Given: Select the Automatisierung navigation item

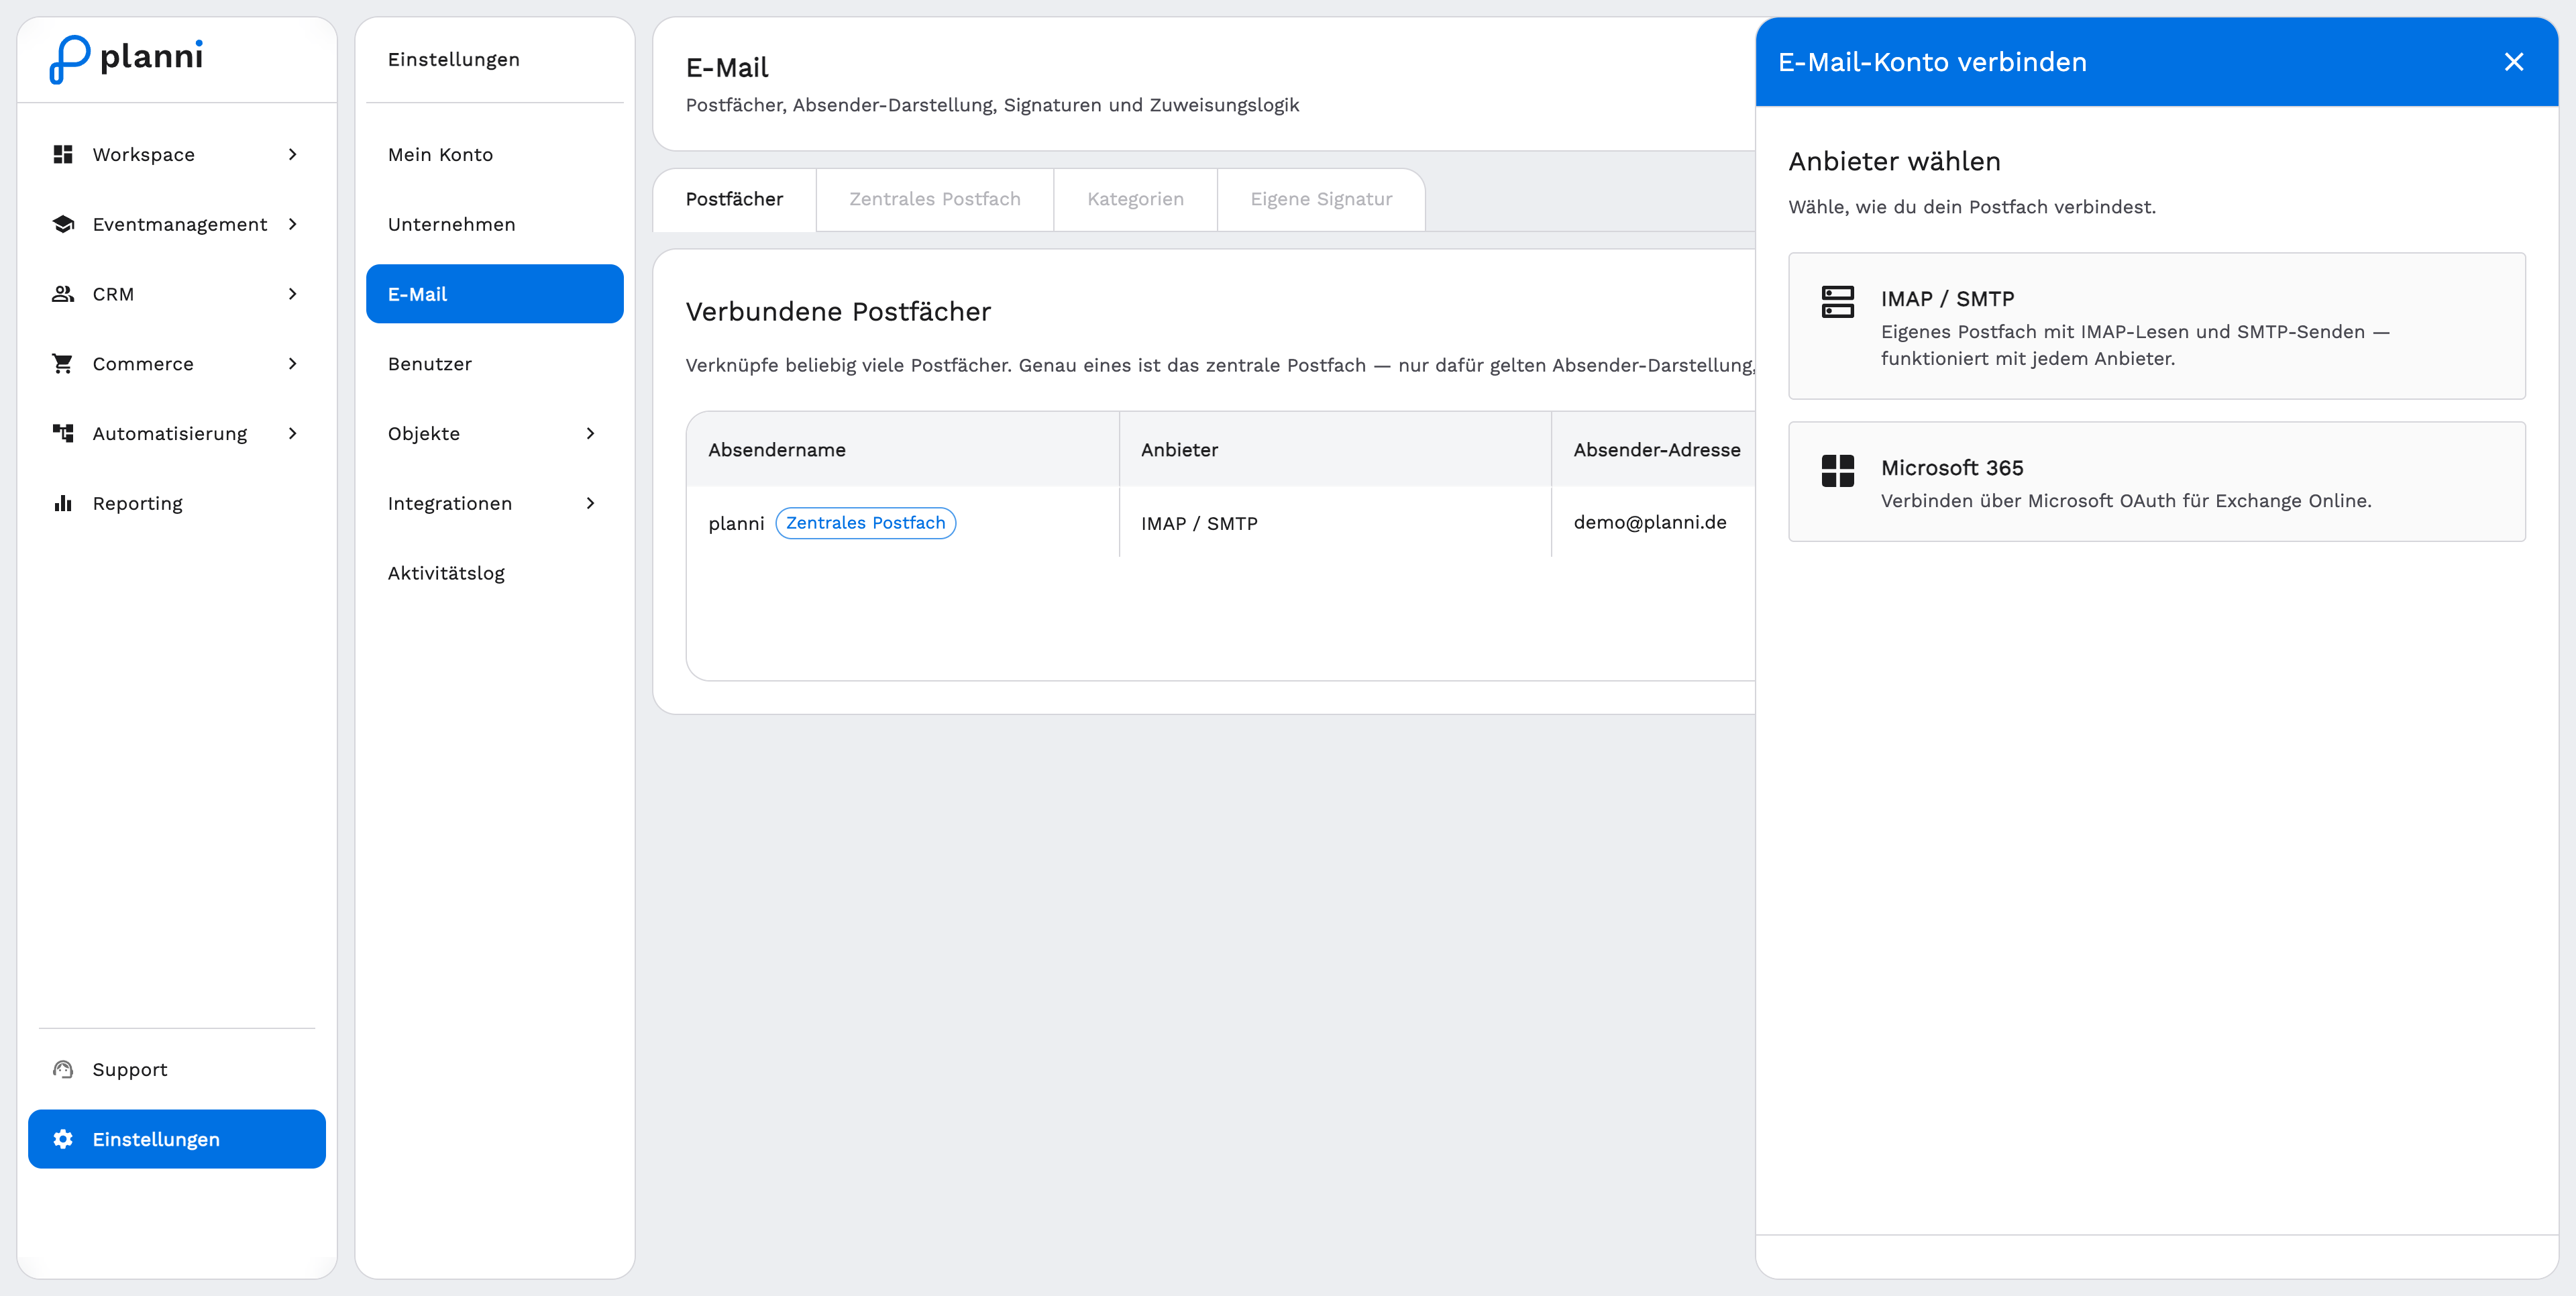Looking at the screenshot, I should pyautogui.click(x=177, y=433).
